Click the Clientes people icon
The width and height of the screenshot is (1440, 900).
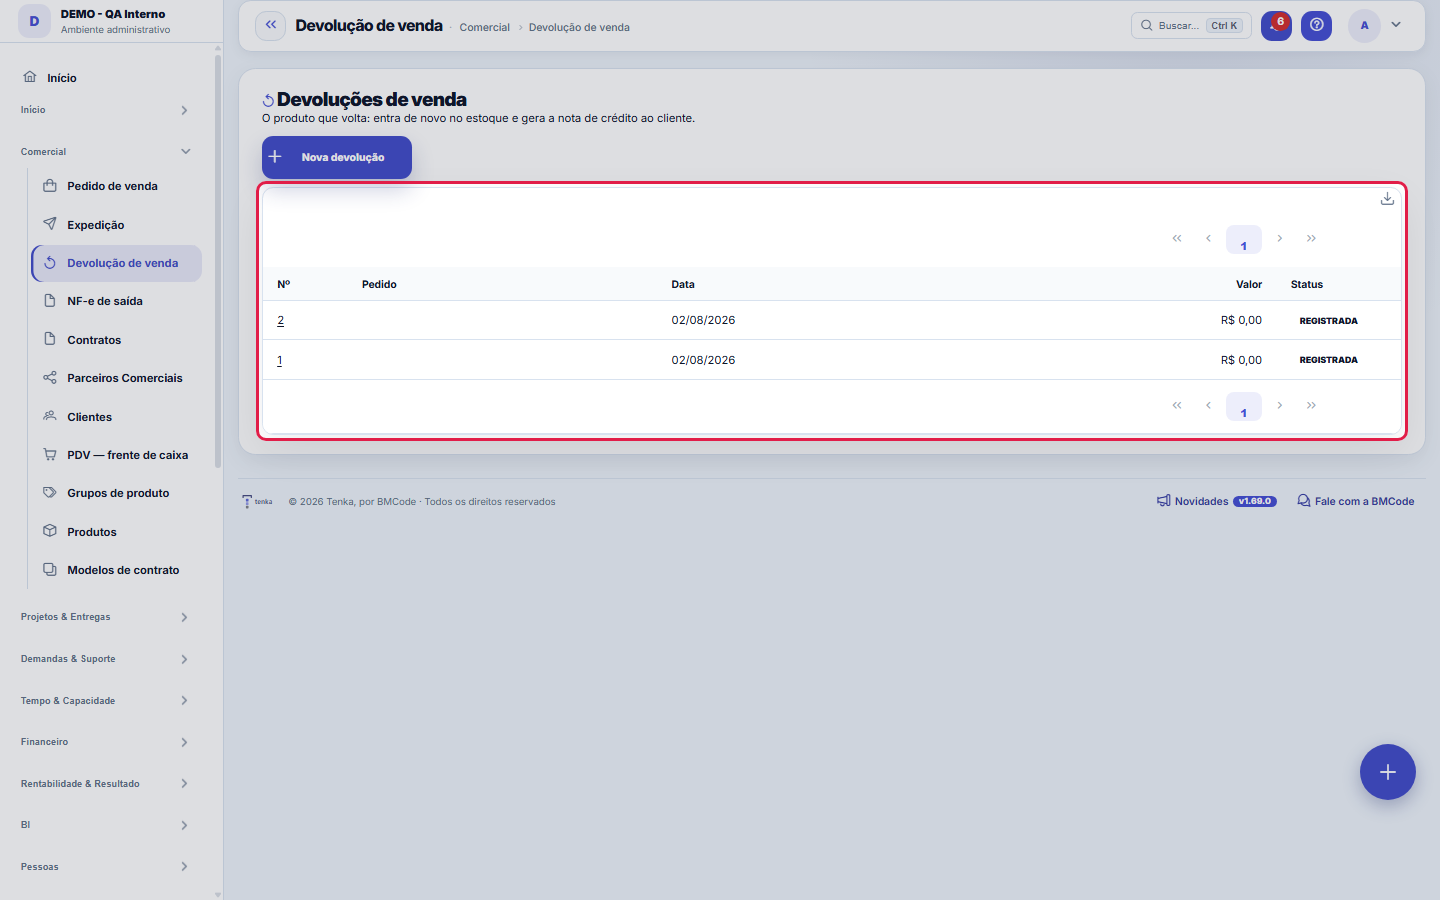[50, 416]
